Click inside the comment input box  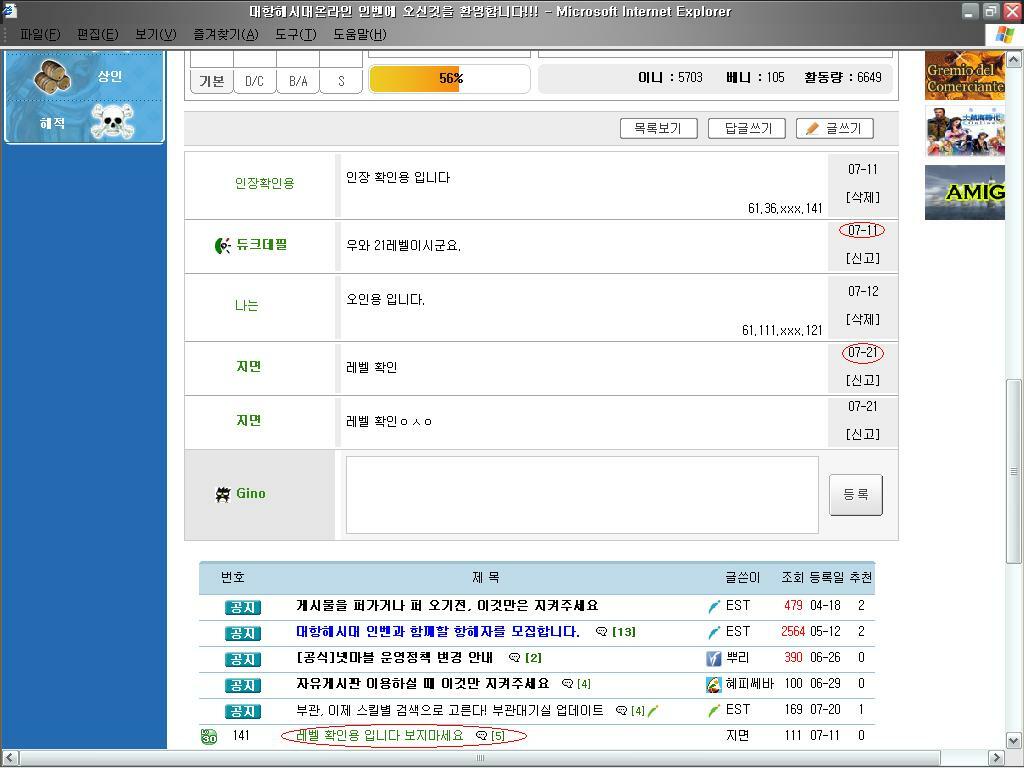click(x=580, y=493)
